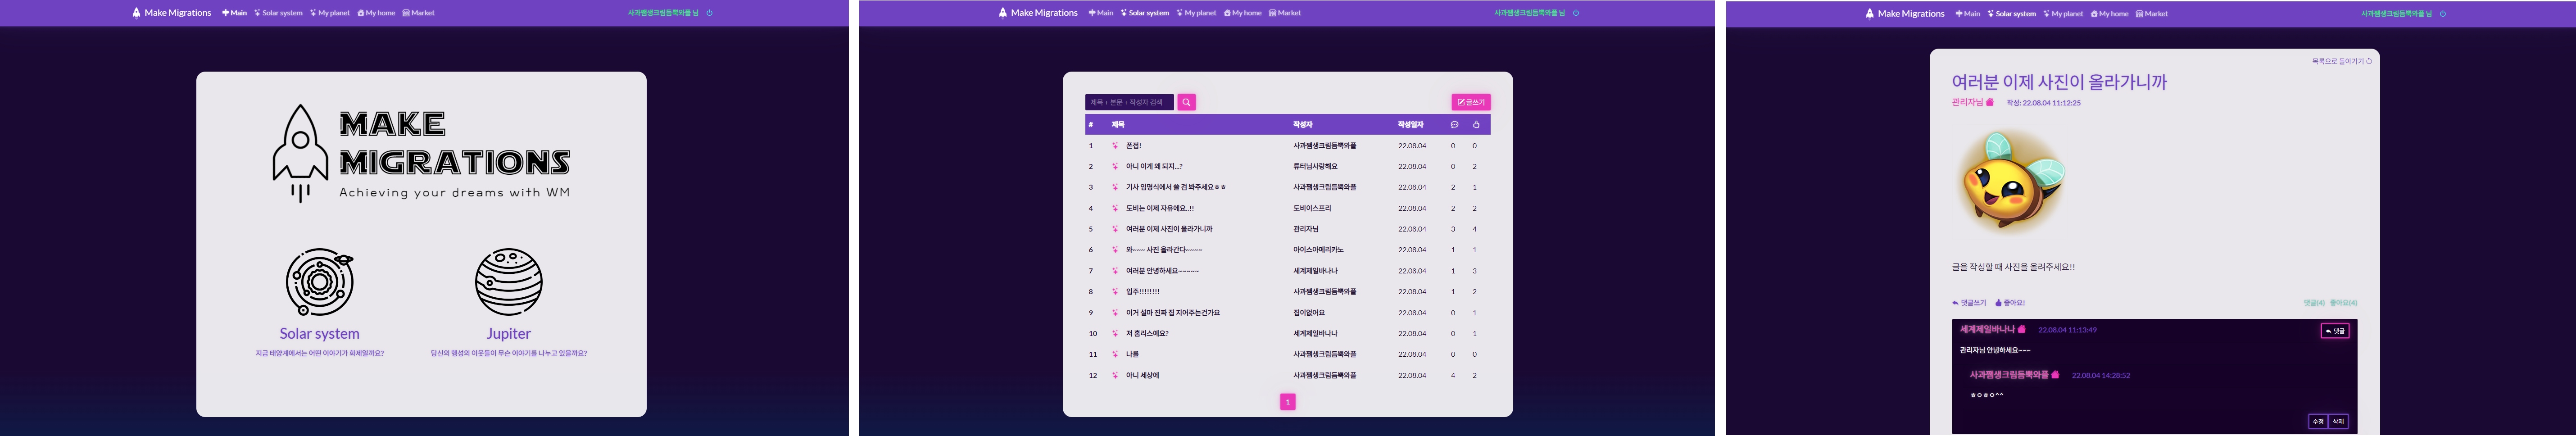This screenshot has width=2576, height=436.
Task: Click the 제목 column header
Action: pyautogui.click(x=1118, y=125)
